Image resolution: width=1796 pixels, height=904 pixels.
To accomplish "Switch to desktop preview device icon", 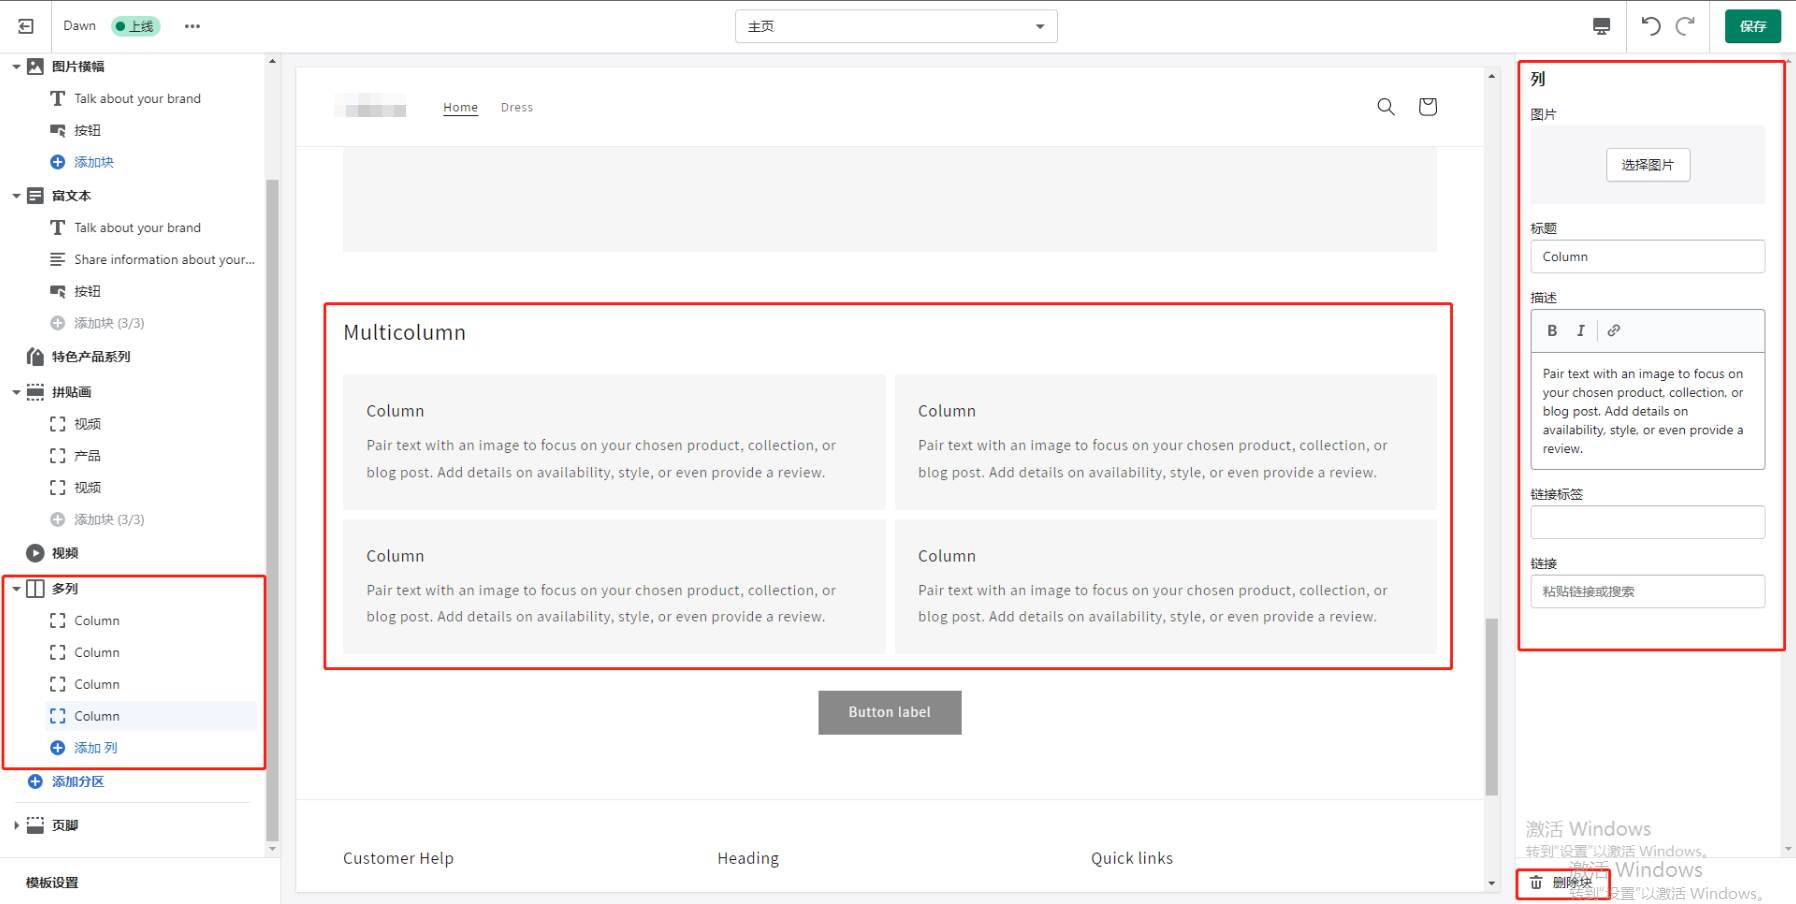I will (x=1601, y=26).
